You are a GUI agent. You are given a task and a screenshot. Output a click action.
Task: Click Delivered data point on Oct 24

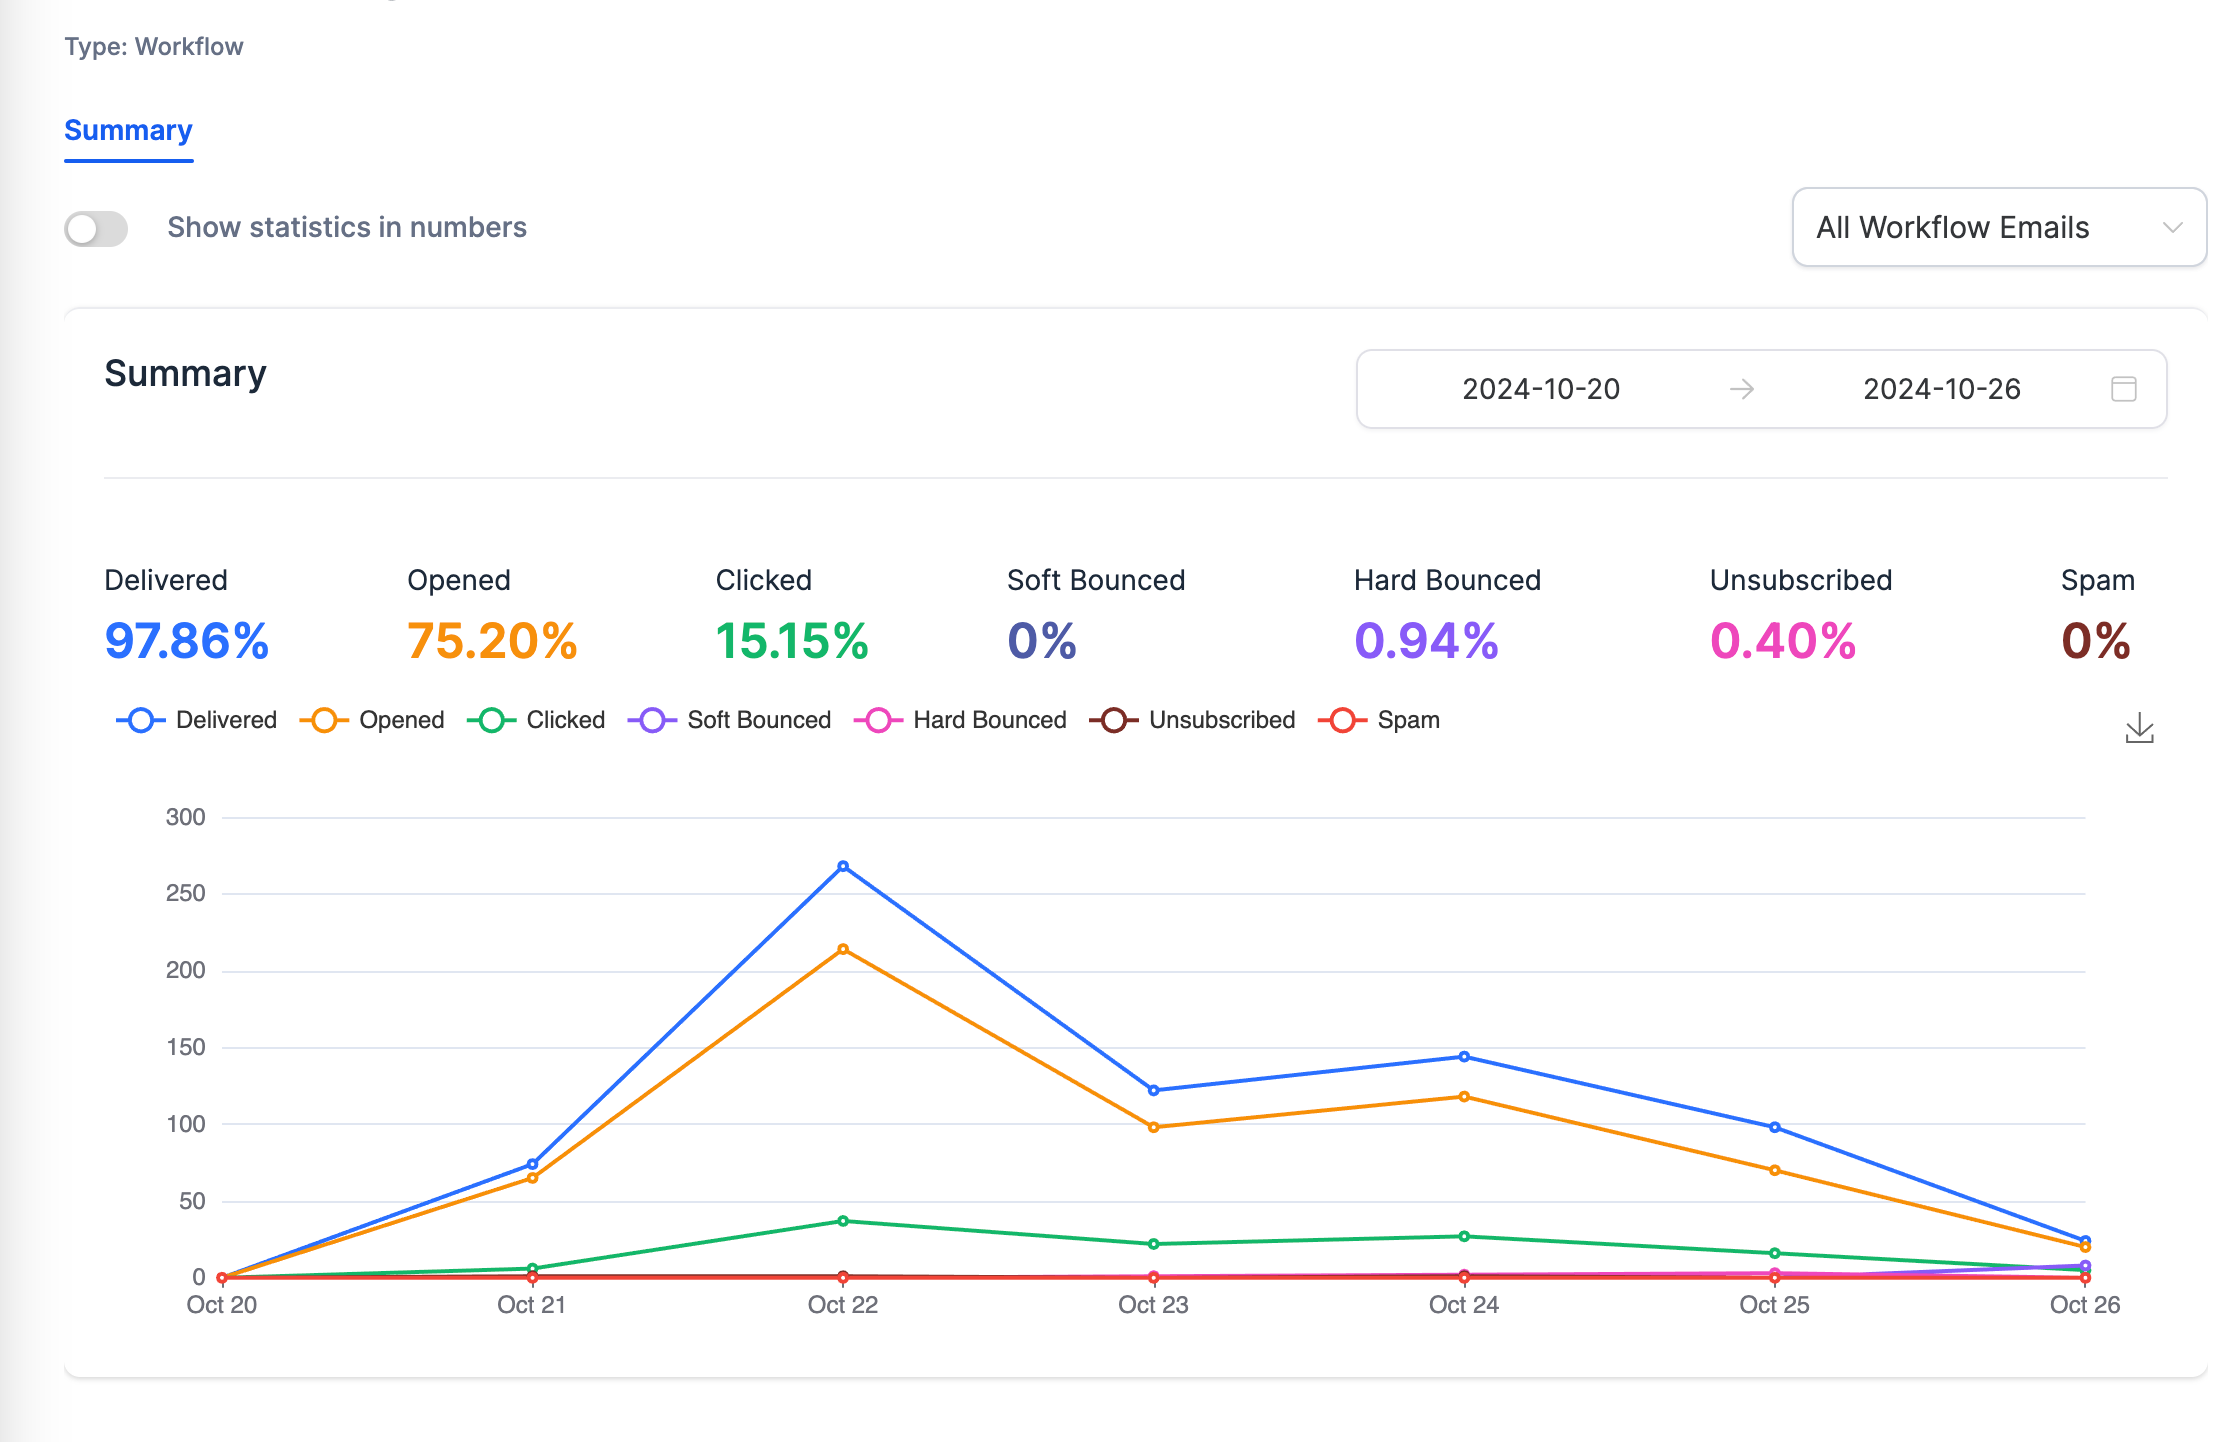[x=1464, y=1056]
